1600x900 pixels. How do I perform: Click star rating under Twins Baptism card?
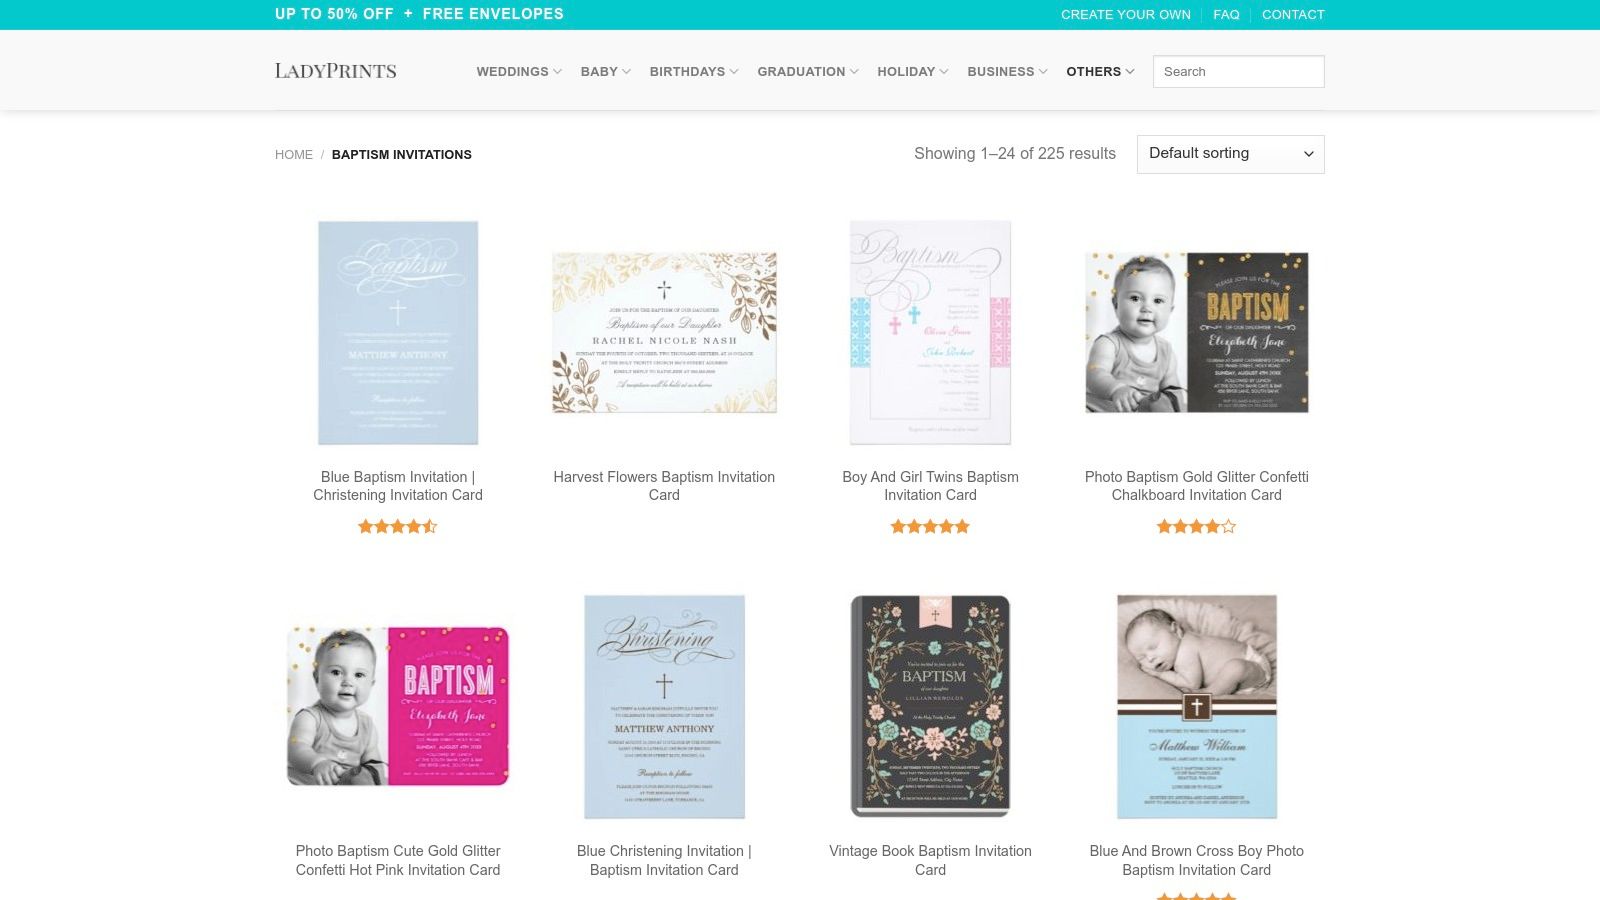930,527
